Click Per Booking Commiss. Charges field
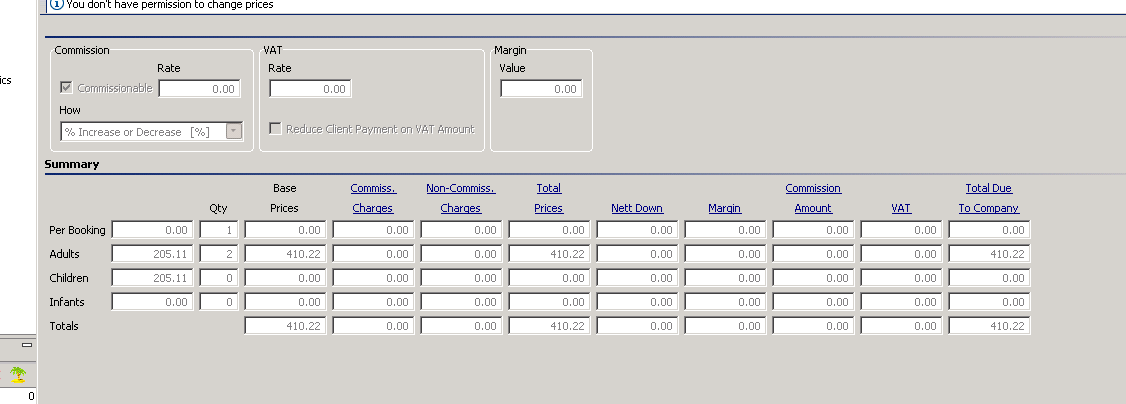1126x404 pixels. click(x=373, y=230)
